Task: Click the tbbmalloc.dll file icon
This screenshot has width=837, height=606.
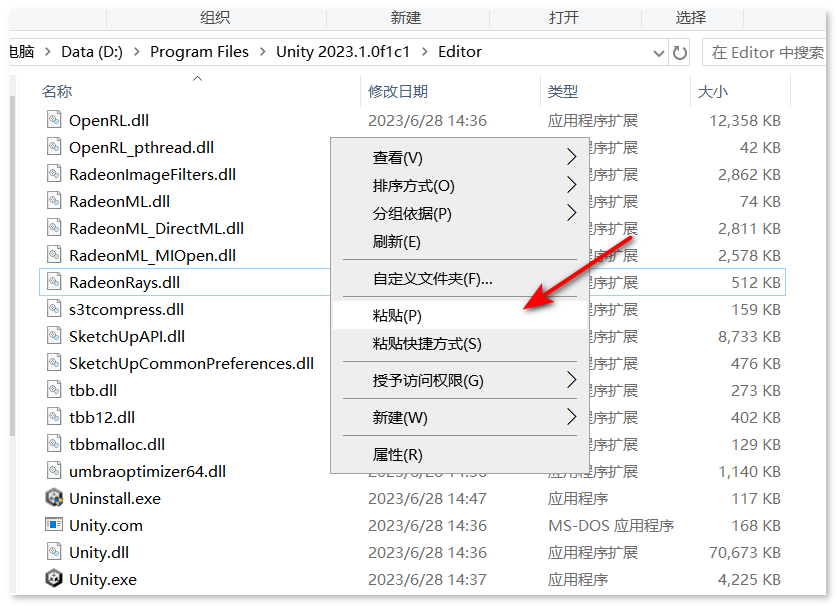Action: pyautogui.click(x=54, y=443)
